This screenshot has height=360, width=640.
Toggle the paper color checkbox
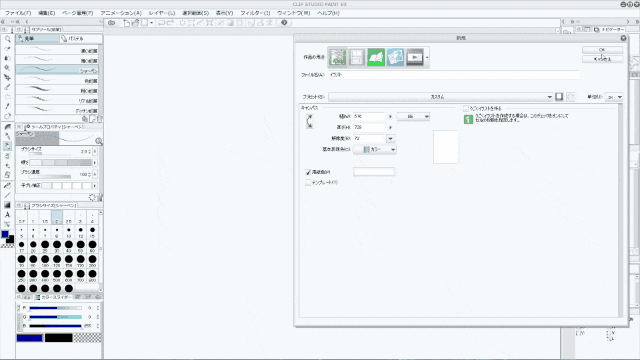pyautogui.click(x=308, y=172)
